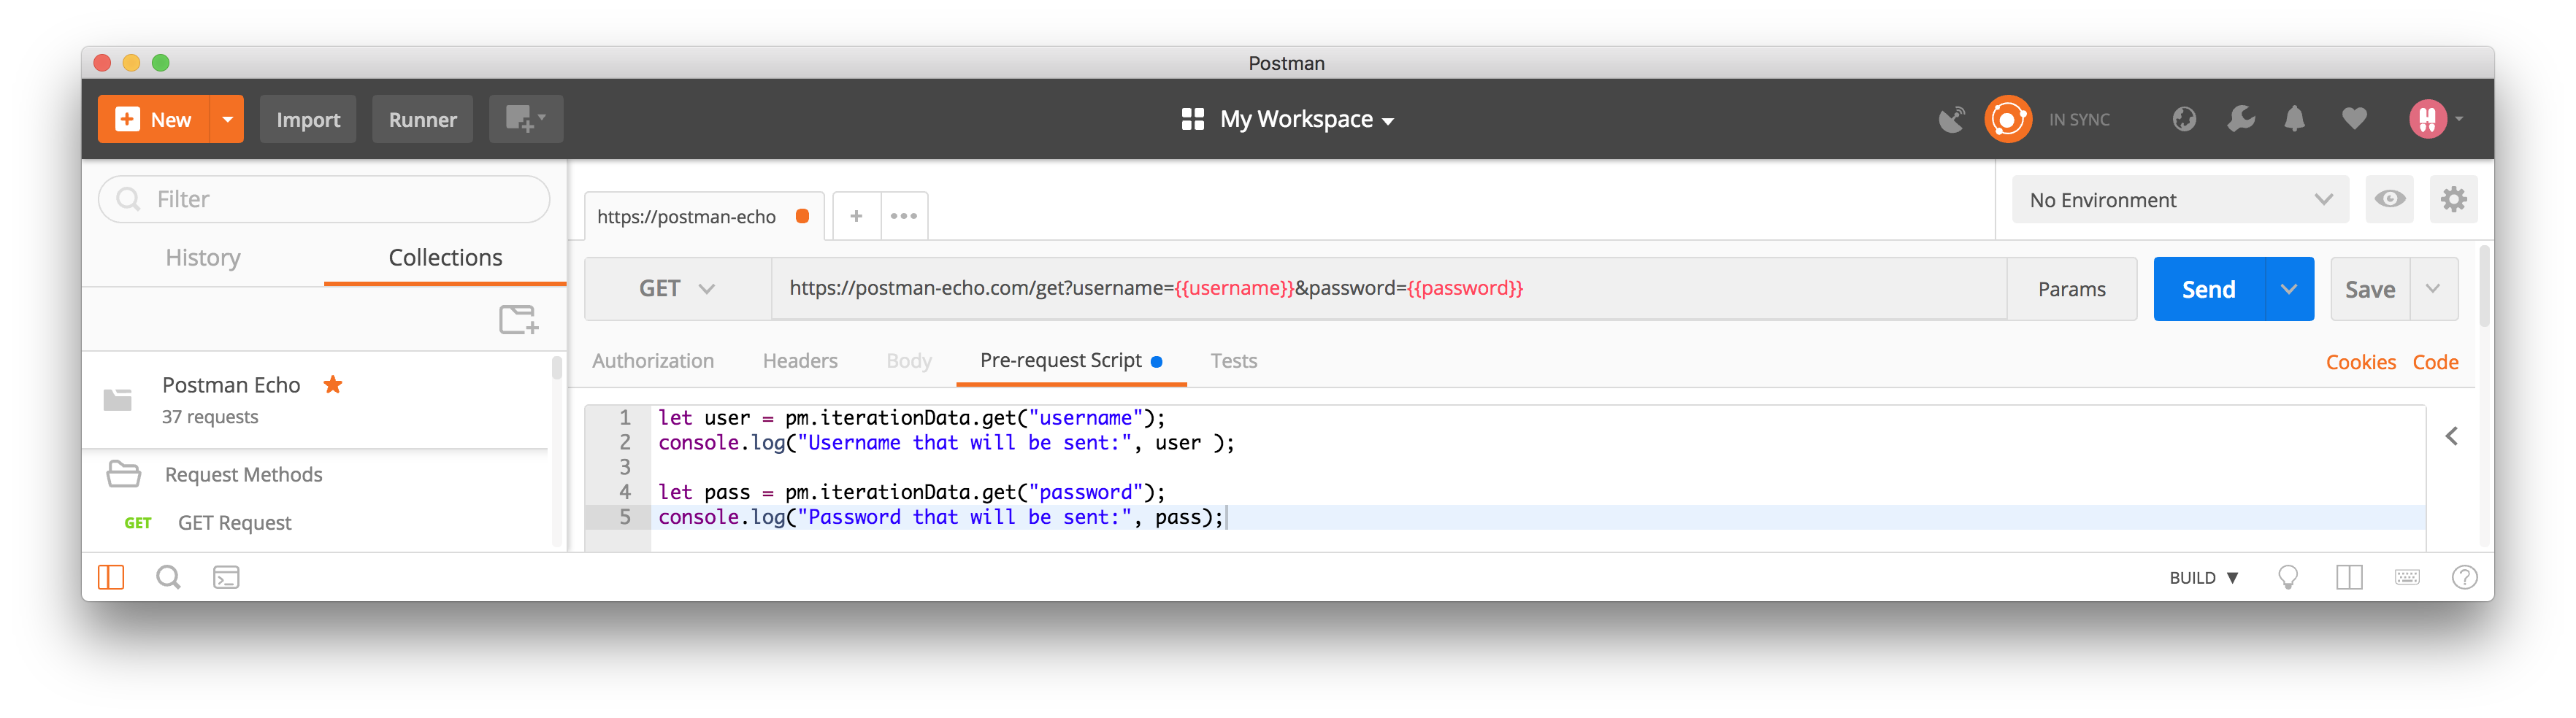Add a new request tab with plus
The height and width of the screenshot is (718, 2576).
click(x=856, y=216)
